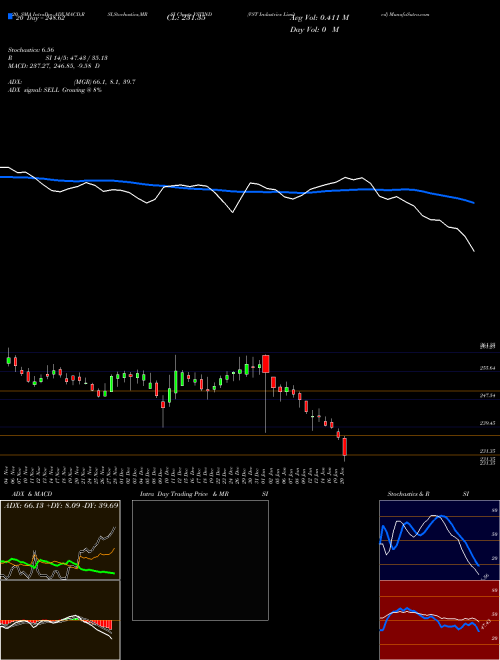500x660 pixels.
Task: Click the ADX (MGR) 66.1, 8.1, 39.7 line
Action: 72,82
